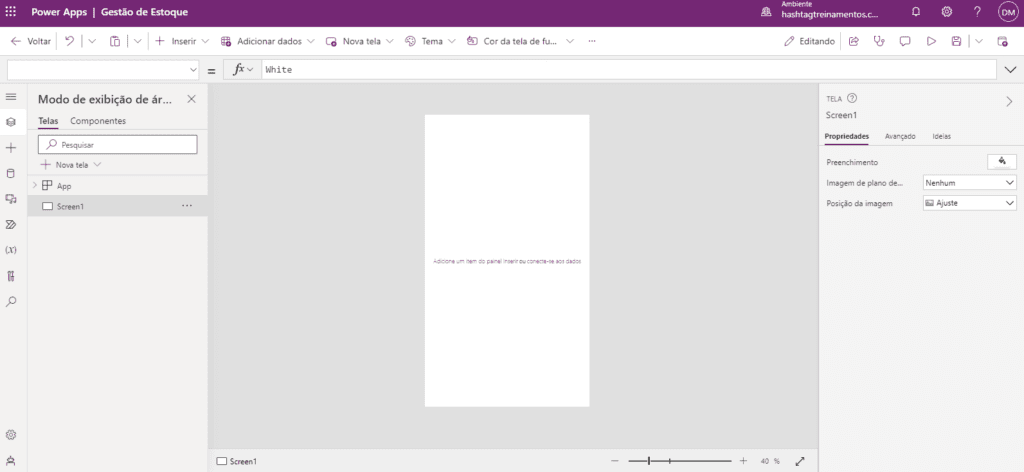The image size is (1024, 472).
Task: Open Screen1 more options ellipsis
Action: click(x=187, y=206)
